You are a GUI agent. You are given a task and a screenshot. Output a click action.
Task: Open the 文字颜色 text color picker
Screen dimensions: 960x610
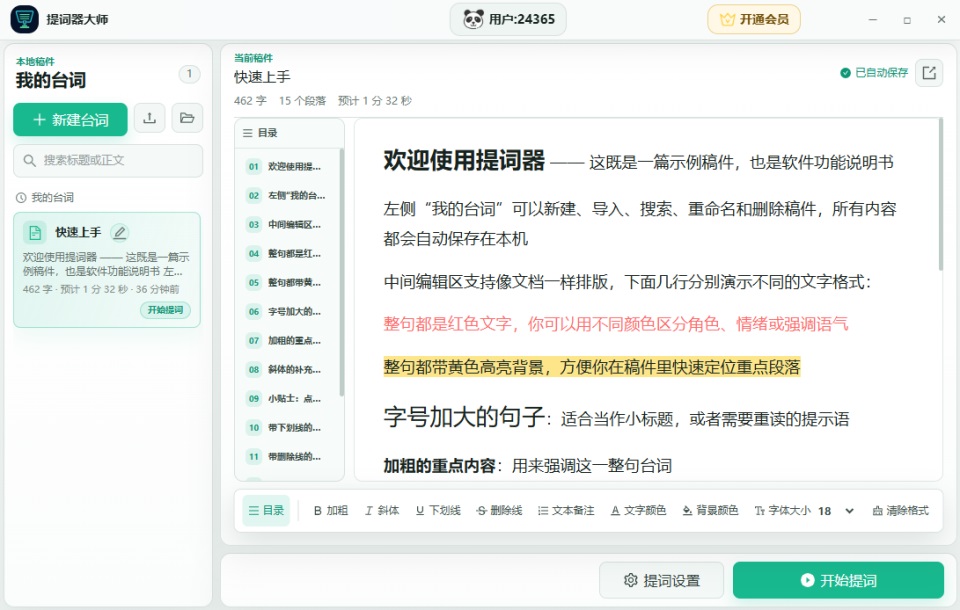coord(638,511)
